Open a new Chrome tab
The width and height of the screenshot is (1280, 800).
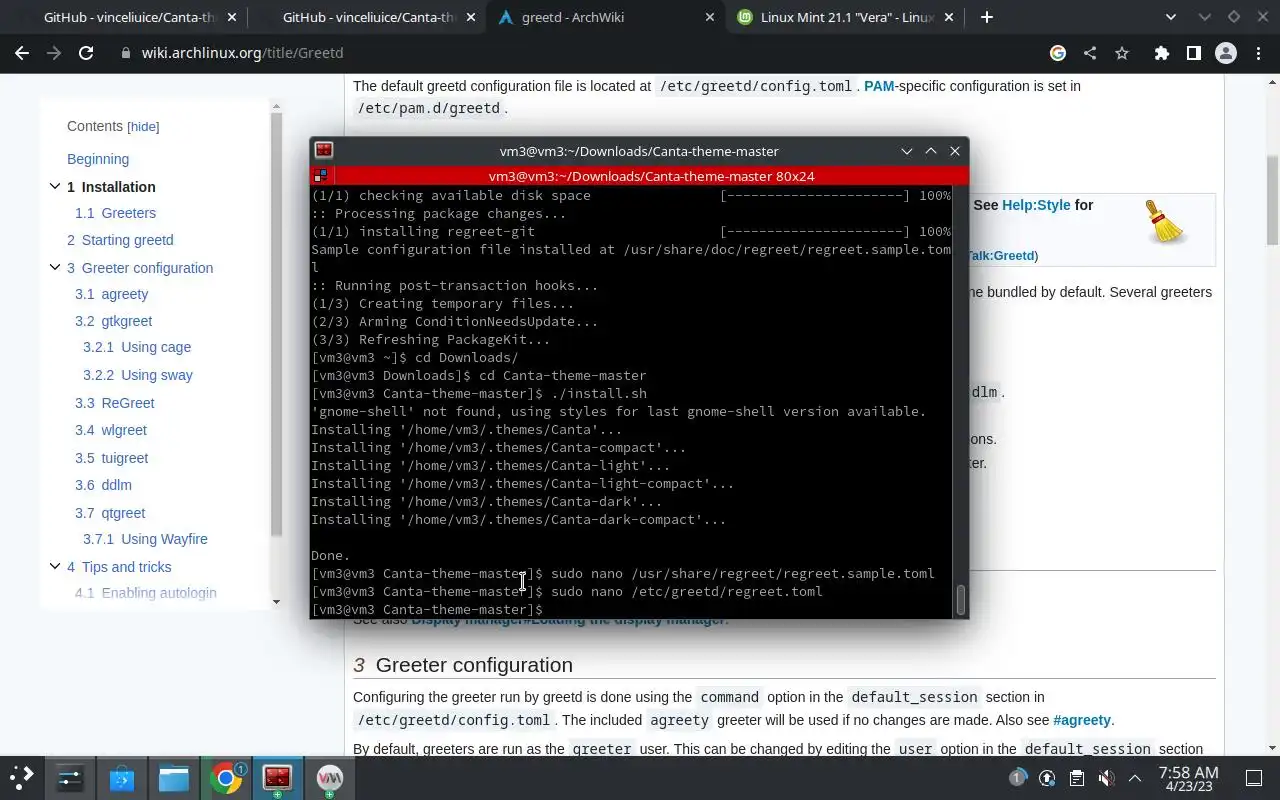coord(987,17)
